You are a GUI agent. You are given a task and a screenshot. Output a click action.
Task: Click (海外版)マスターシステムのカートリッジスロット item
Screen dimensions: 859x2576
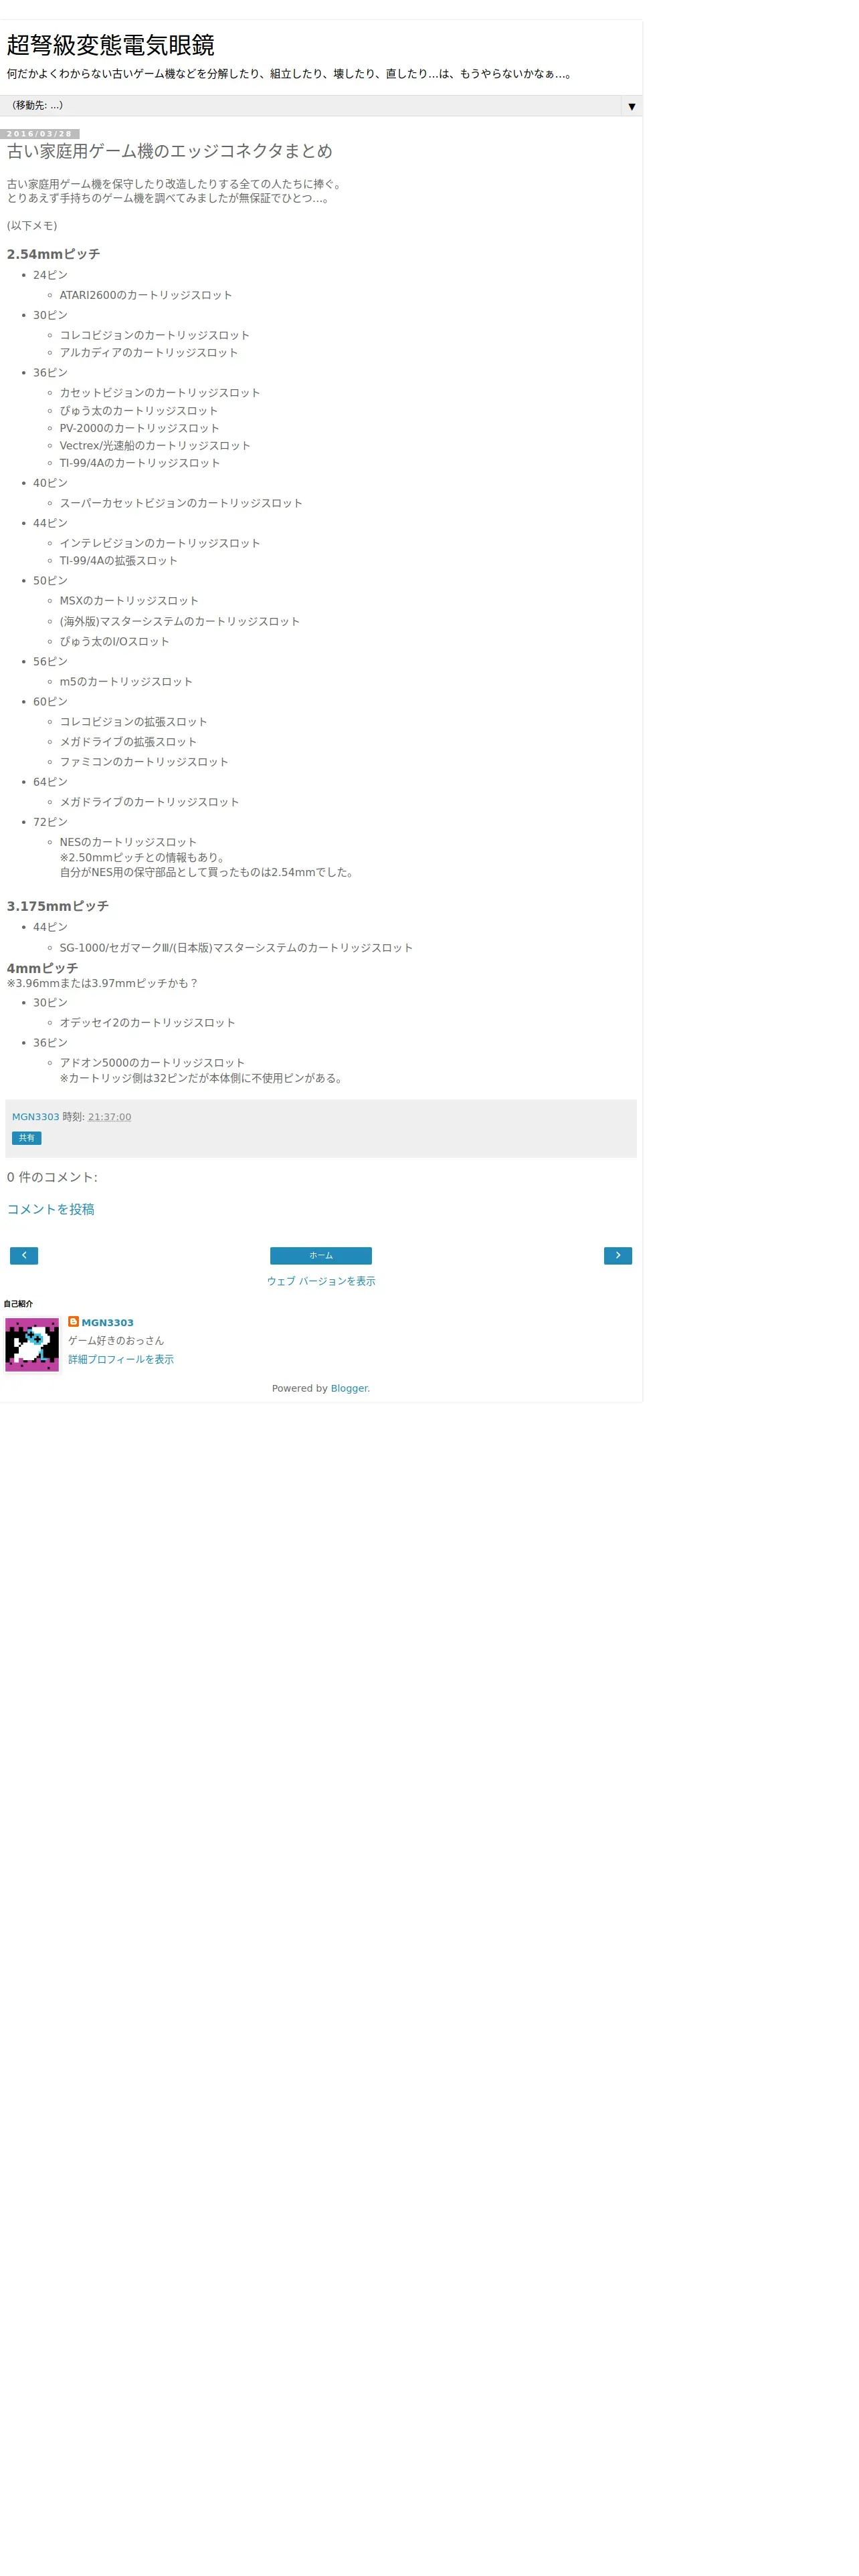pyautogui.click(x=180, y=622)
